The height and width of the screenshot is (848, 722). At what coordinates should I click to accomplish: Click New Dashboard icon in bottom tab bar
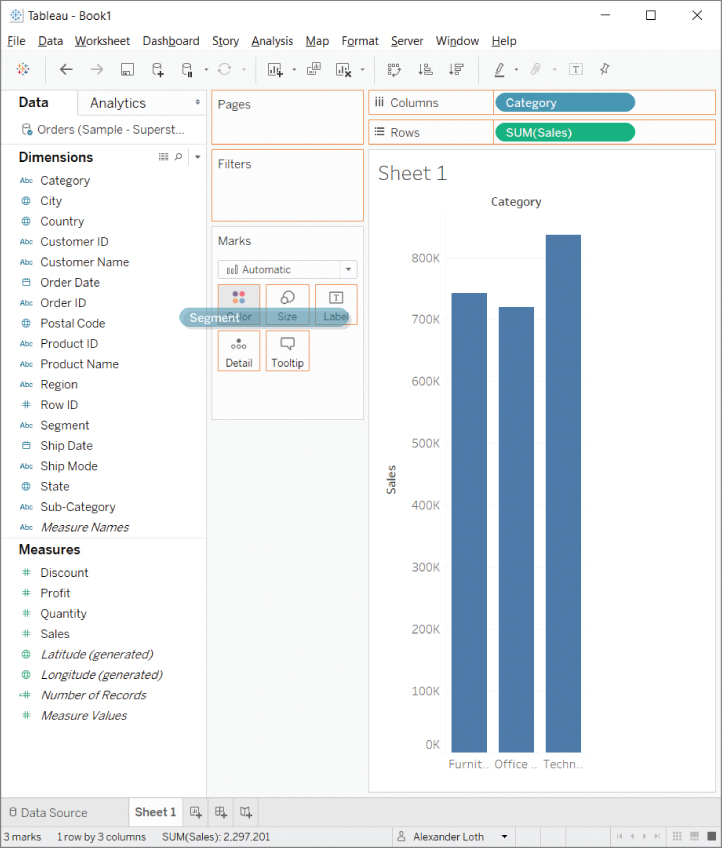pyautogui.click(x=221, y=812)
